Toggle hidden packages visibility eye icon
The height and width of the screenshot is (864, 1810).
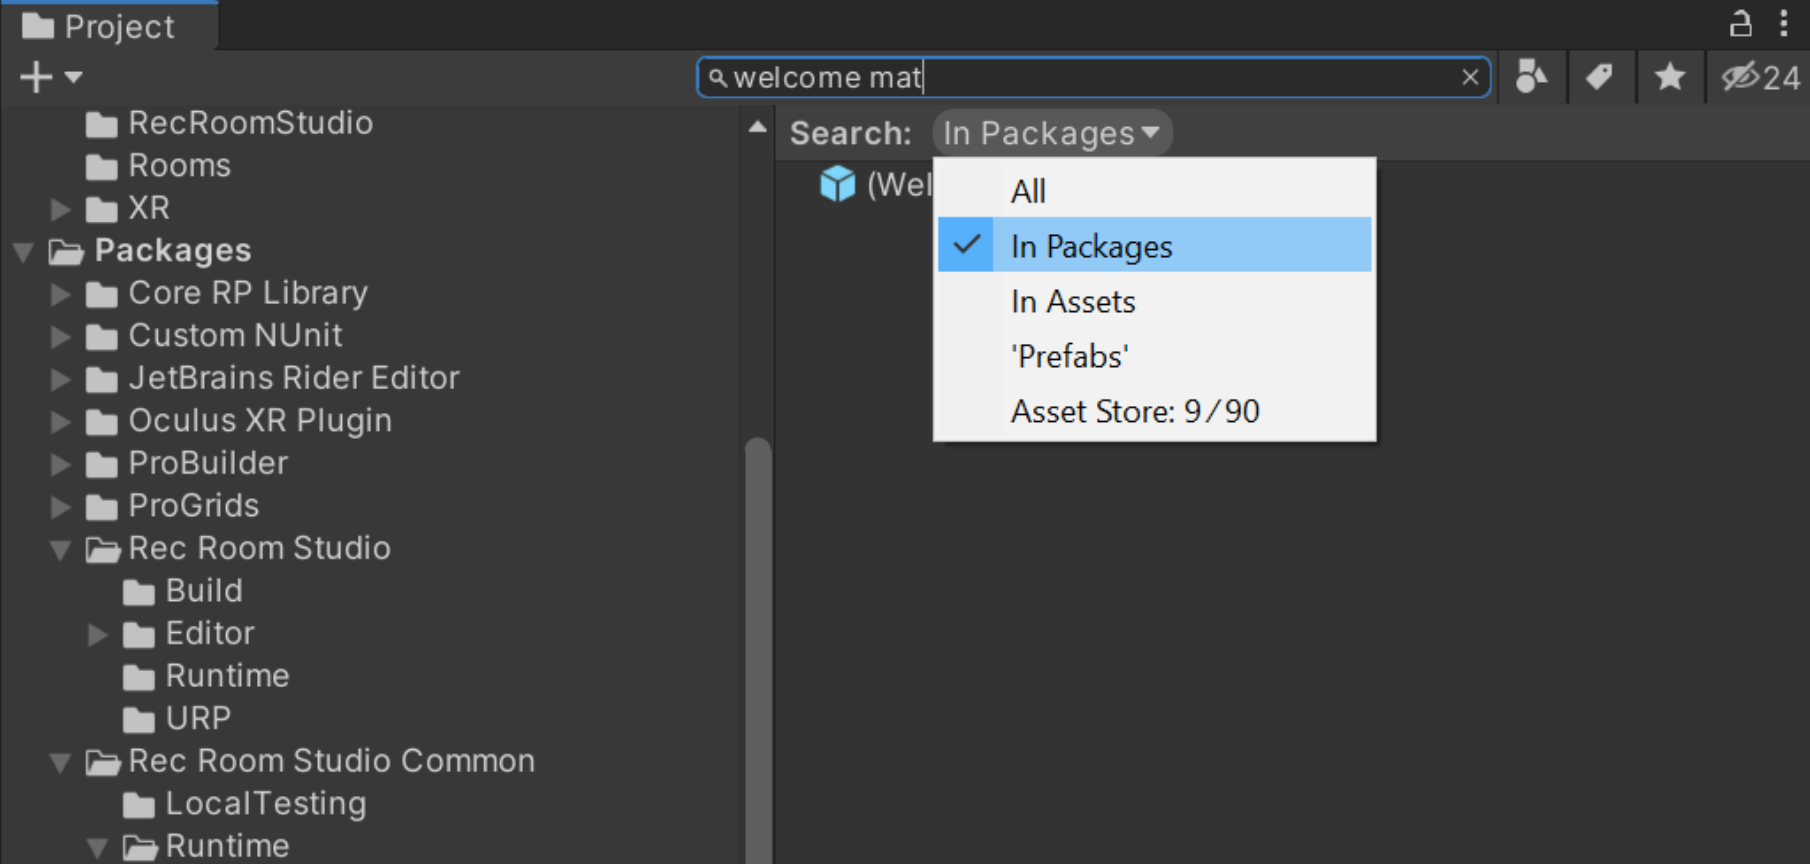coord(1740,77)
